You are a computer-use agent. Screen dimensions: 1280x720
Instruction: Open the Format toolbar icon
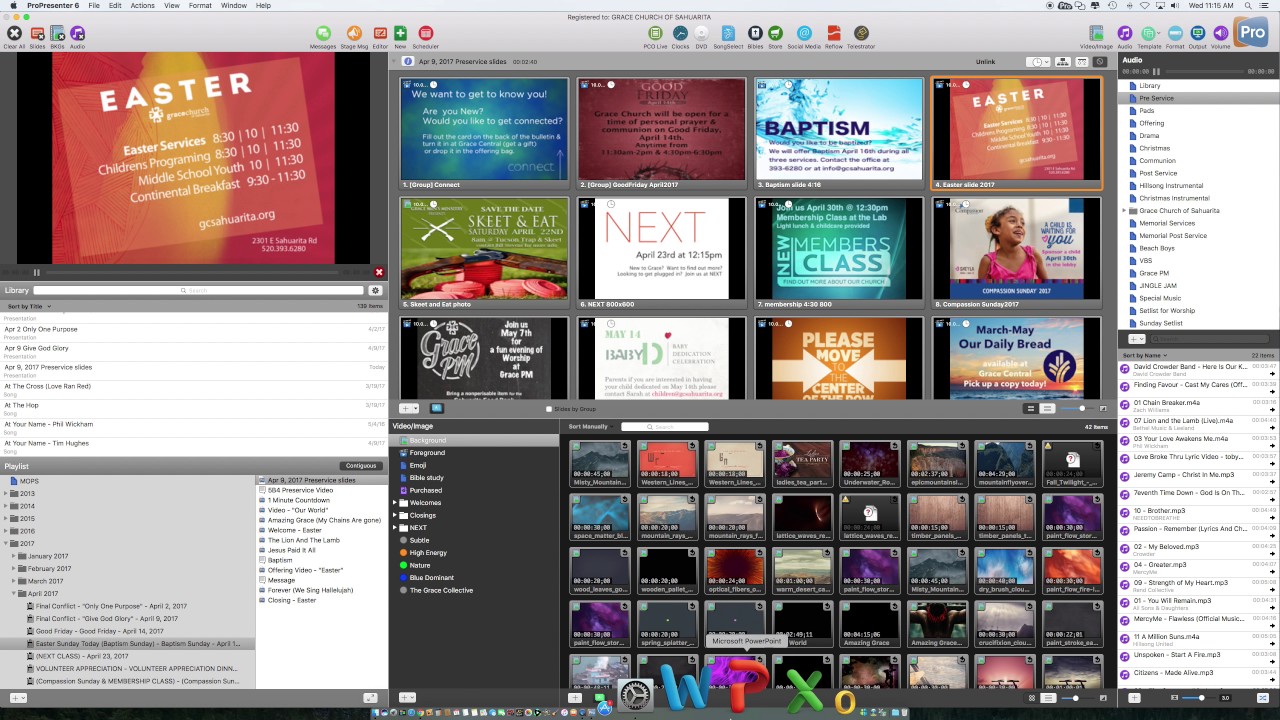[x=1175, y=34]
